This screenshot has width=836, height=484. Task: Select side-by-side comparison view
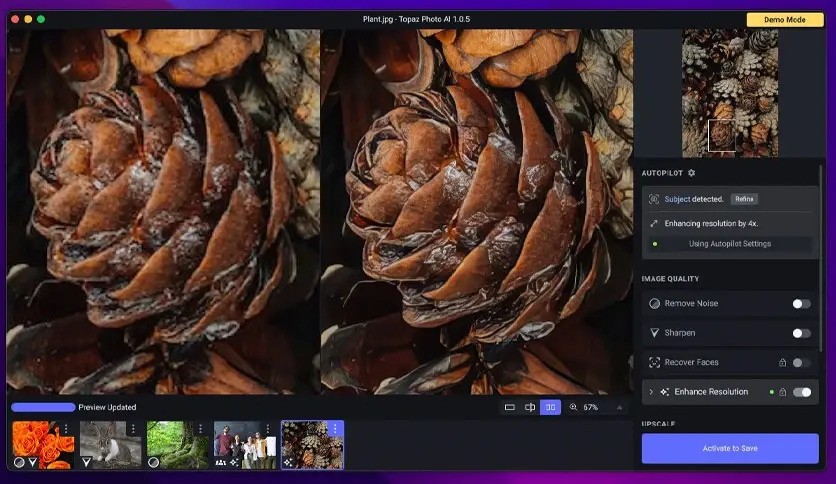pos(550,407)
